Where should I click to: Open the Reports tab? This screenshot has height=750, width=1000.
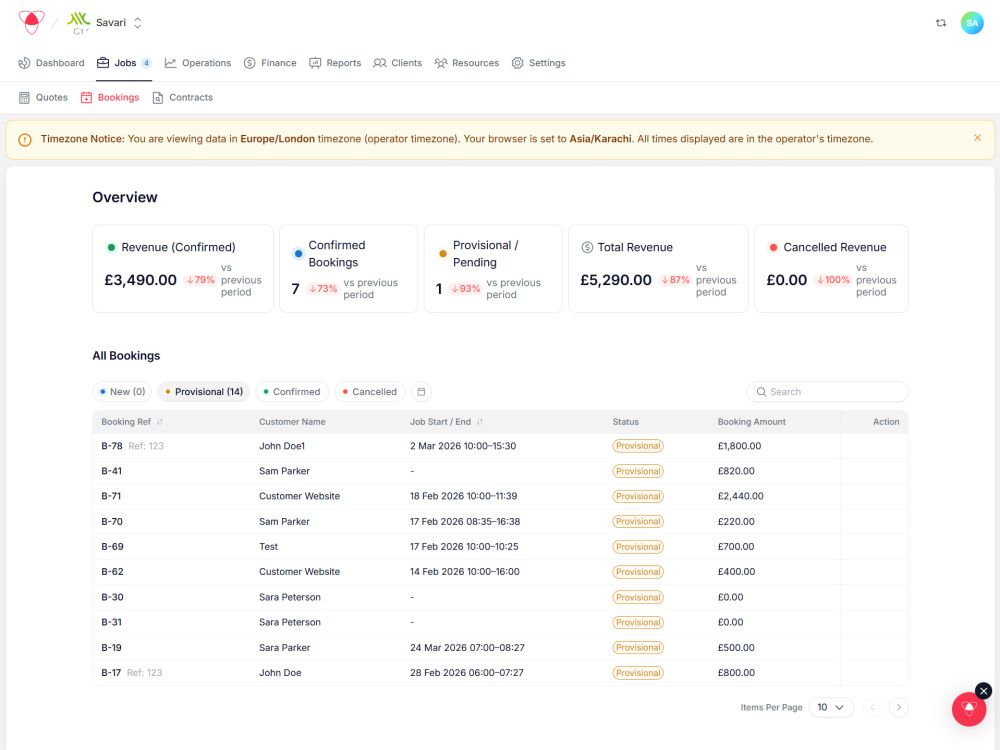tap(335, 63)
